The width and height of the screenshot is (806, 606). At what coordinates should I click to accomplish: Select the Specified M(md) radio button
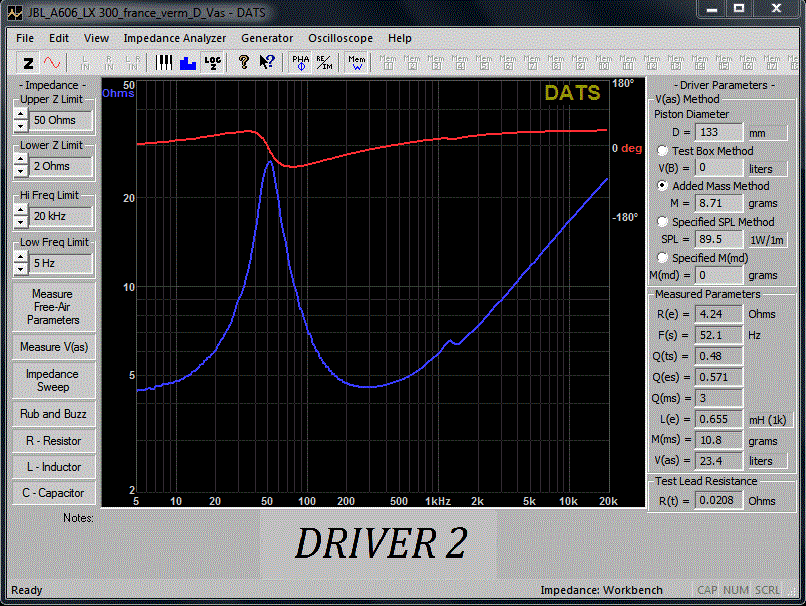pyautogui.click(x=663, y=258)
